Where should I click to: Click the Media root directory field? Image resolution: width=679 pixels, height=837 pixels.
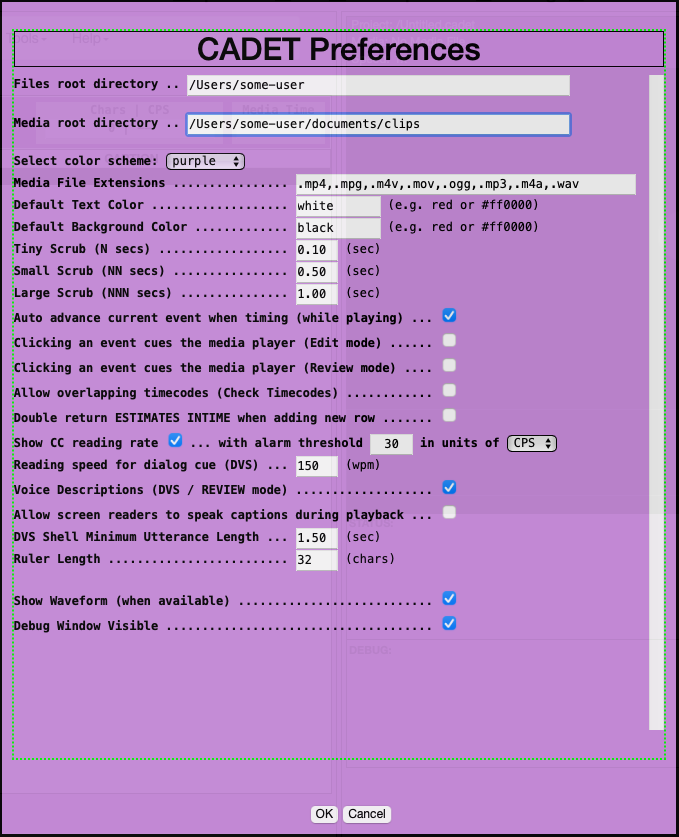click(x=378, y=124)
